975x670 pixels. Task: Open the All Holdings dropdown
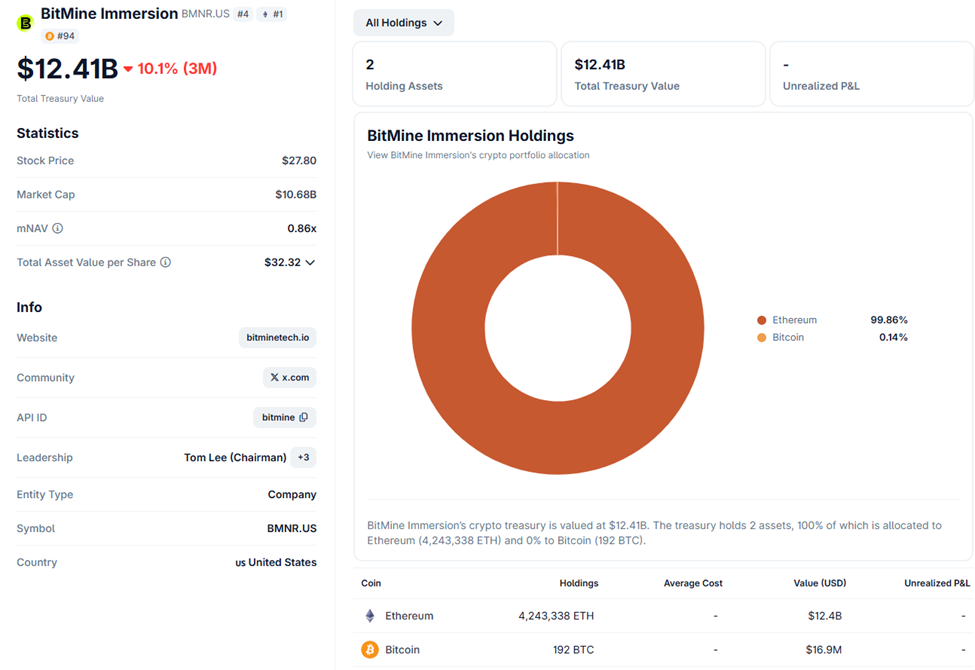point(403,22)
